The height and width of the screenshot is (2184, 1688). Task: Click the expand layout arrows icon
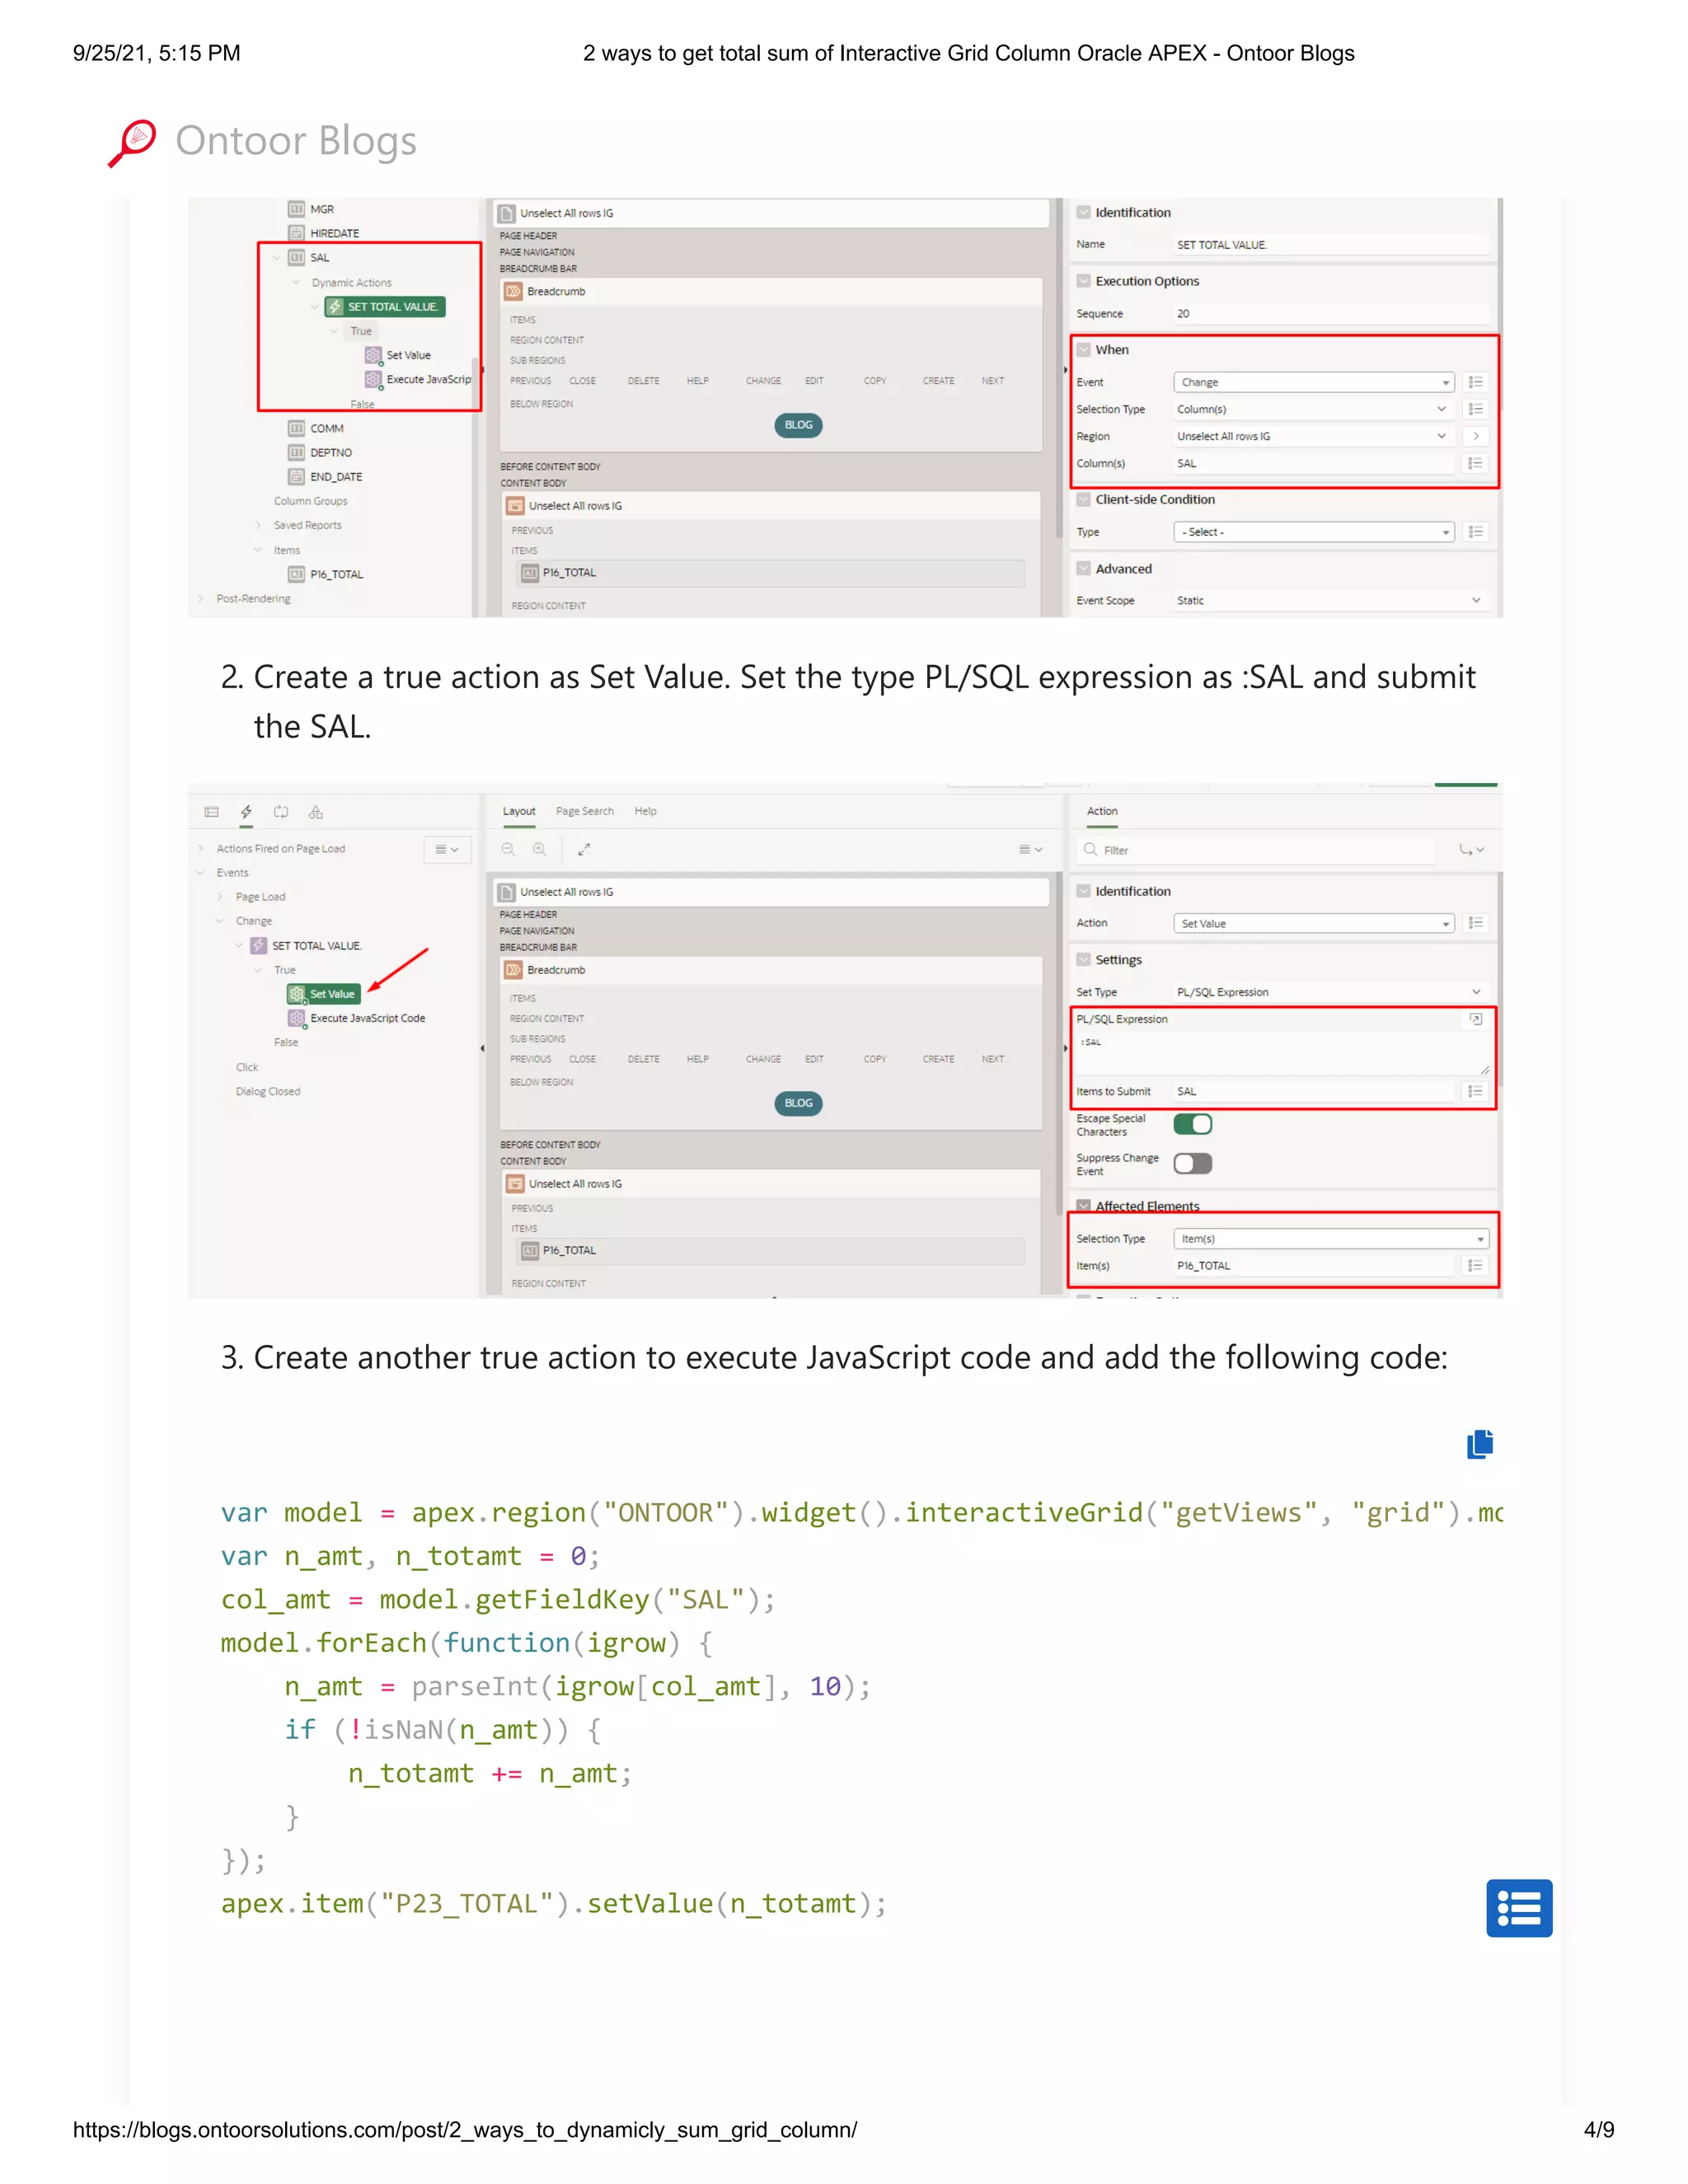(584, 849)
